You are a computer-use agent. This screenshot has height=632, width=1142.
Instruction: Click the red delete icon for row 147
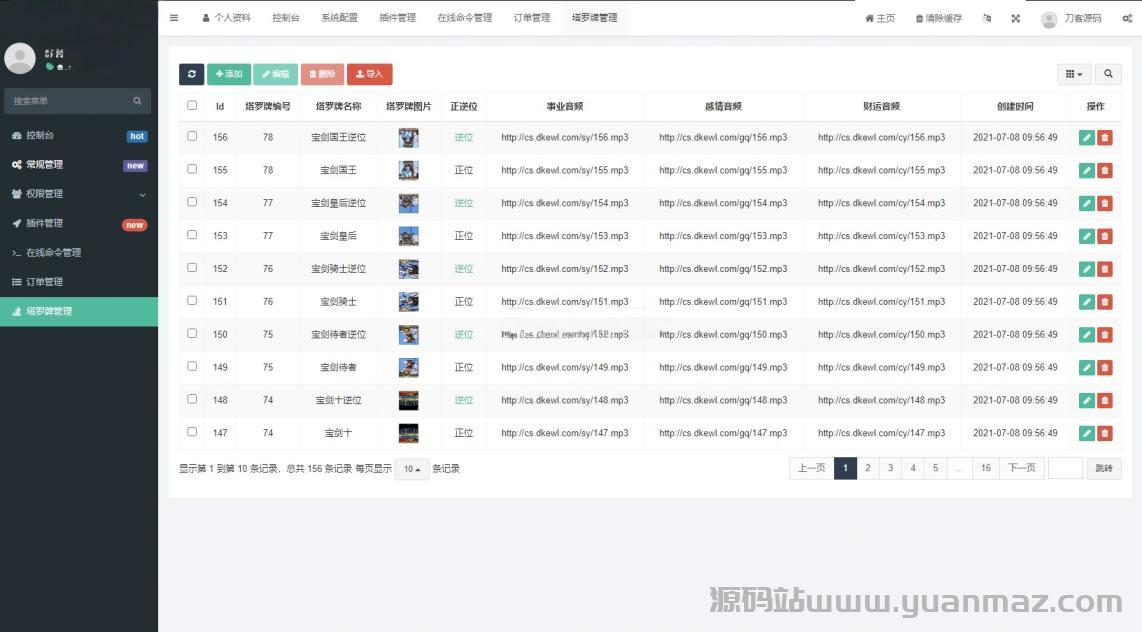click(x=1104, y=433)
